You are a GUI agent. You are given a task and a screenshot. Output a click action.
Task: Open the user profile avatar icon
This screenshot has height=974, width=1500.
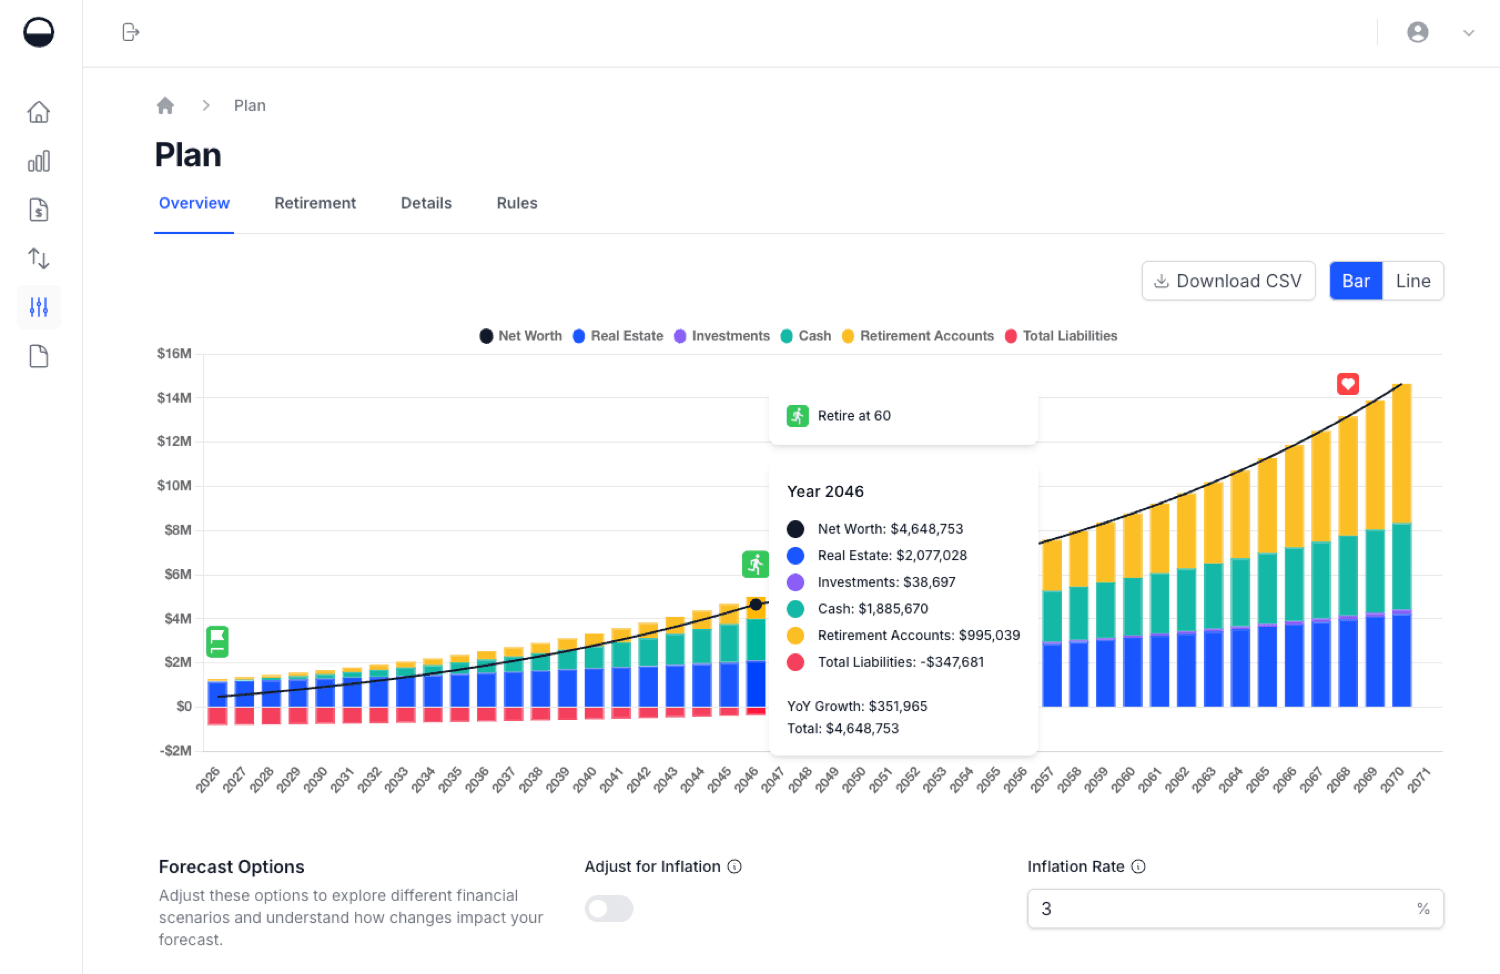1418,32
